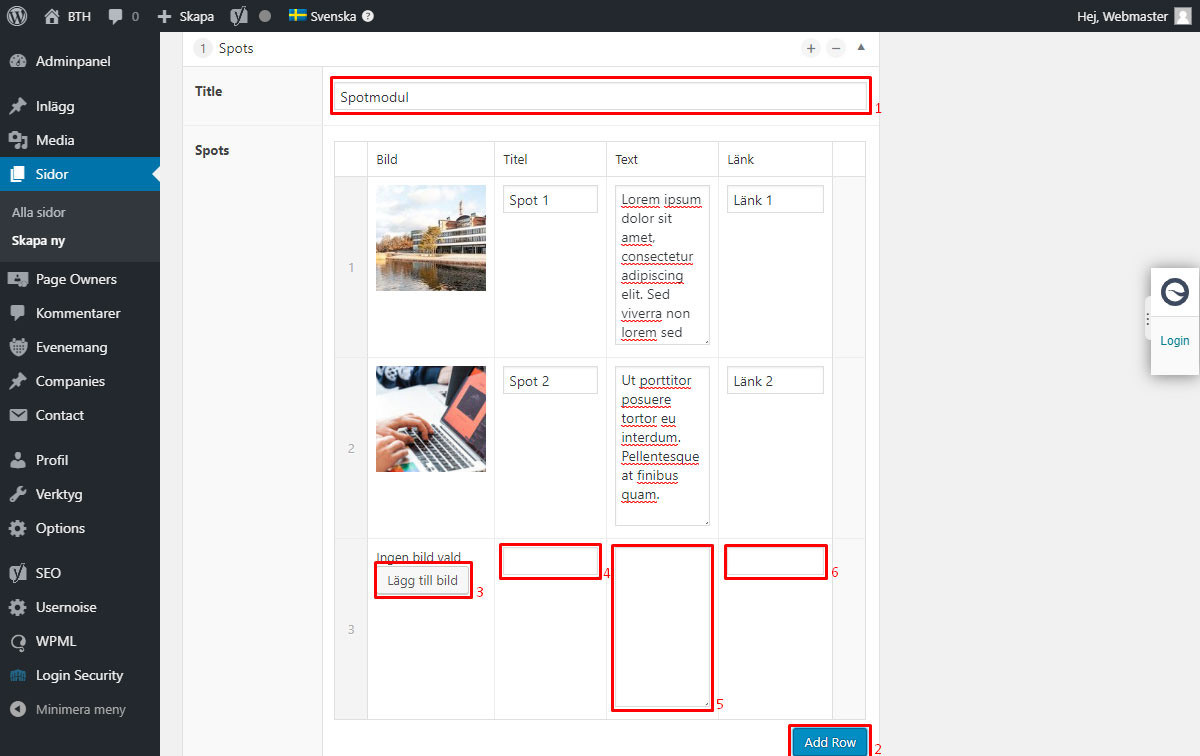The height and width of the screenshot is (756, 1200).
Task: Collapse the Spots layout panel arrow
Action: (861, 47)
